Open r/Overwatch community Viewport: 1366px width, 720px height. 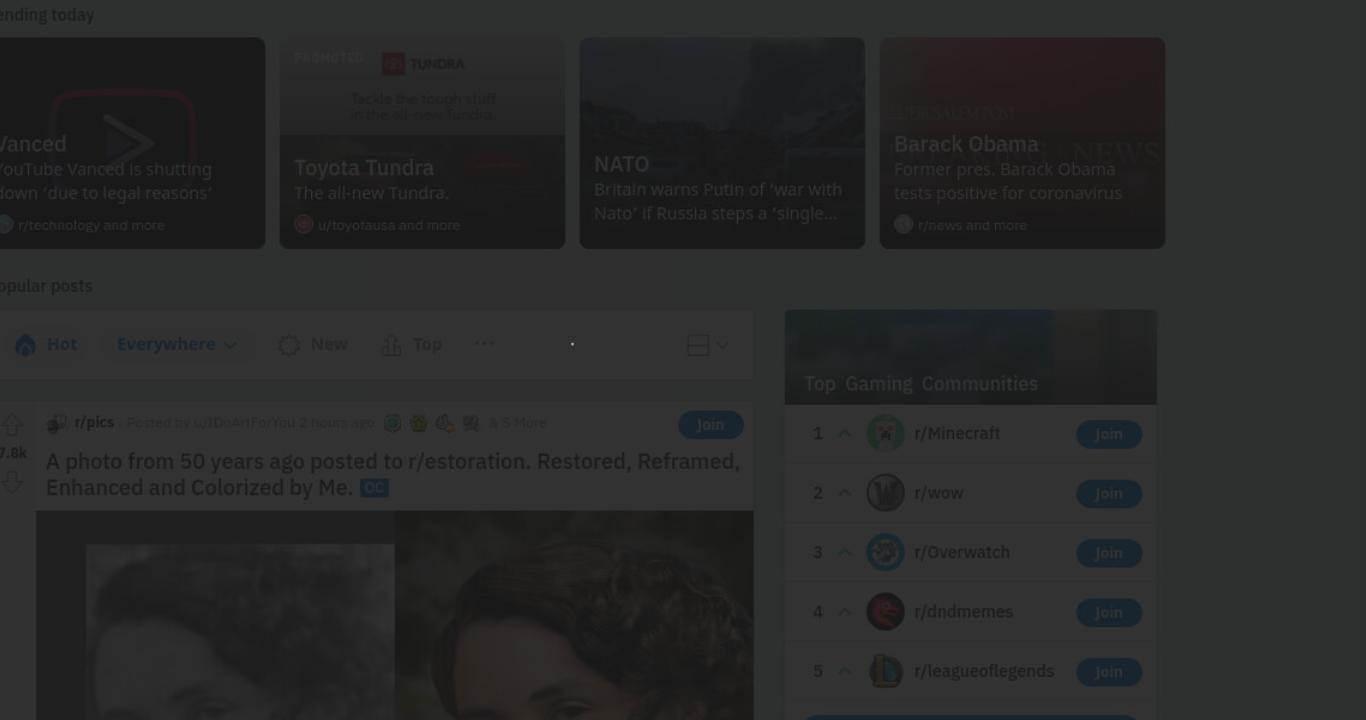[x=962, y=552]
